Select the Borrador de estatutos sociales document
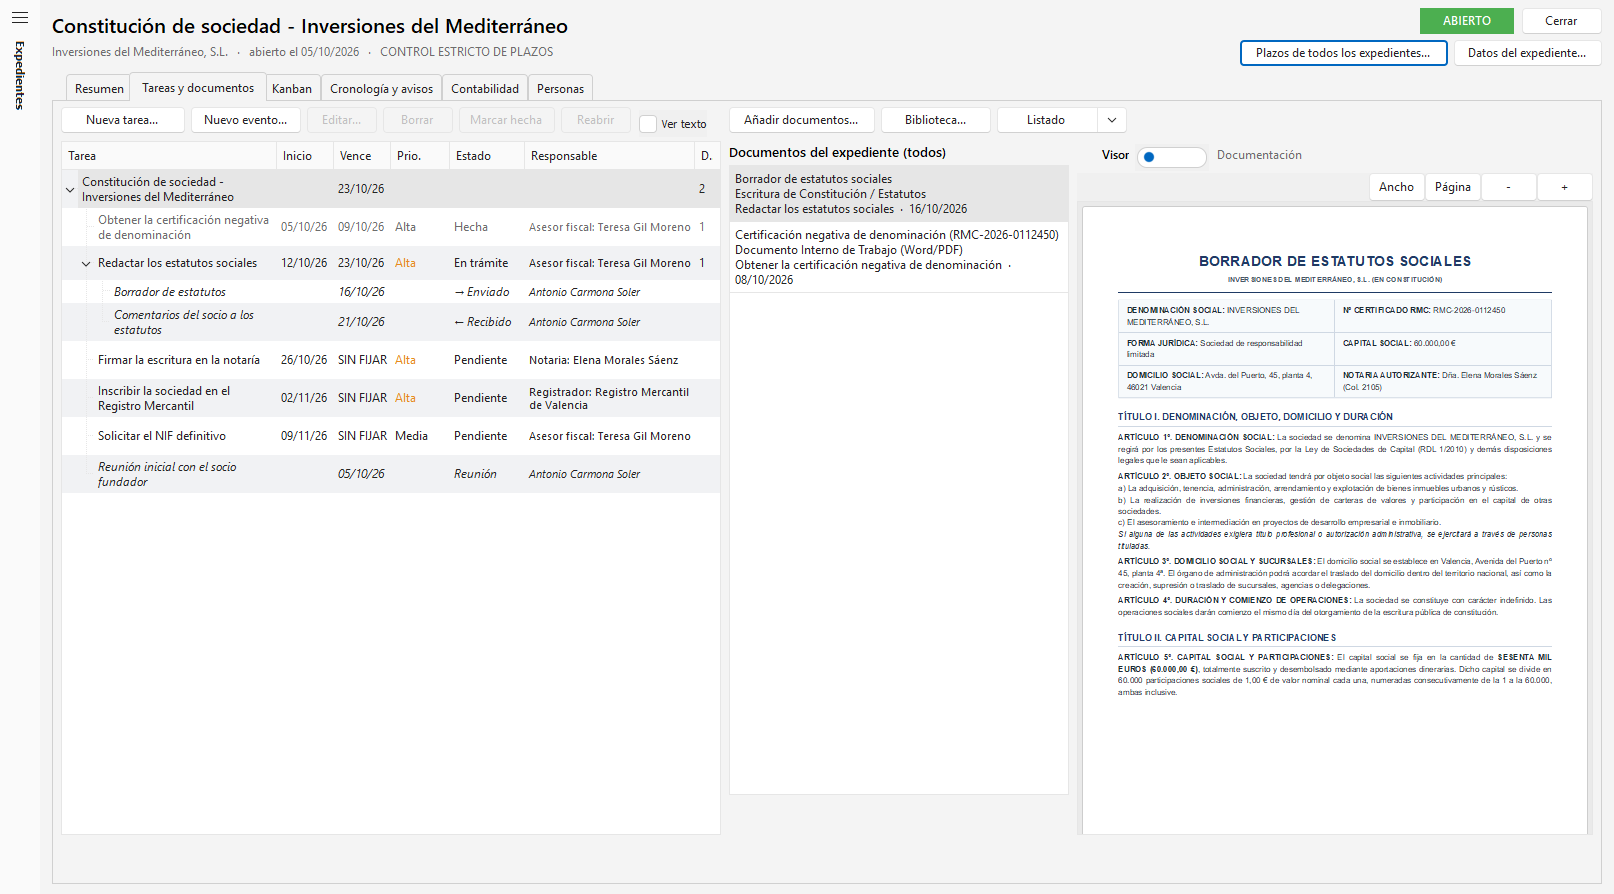1614x894 pixels. click(899, 194)
